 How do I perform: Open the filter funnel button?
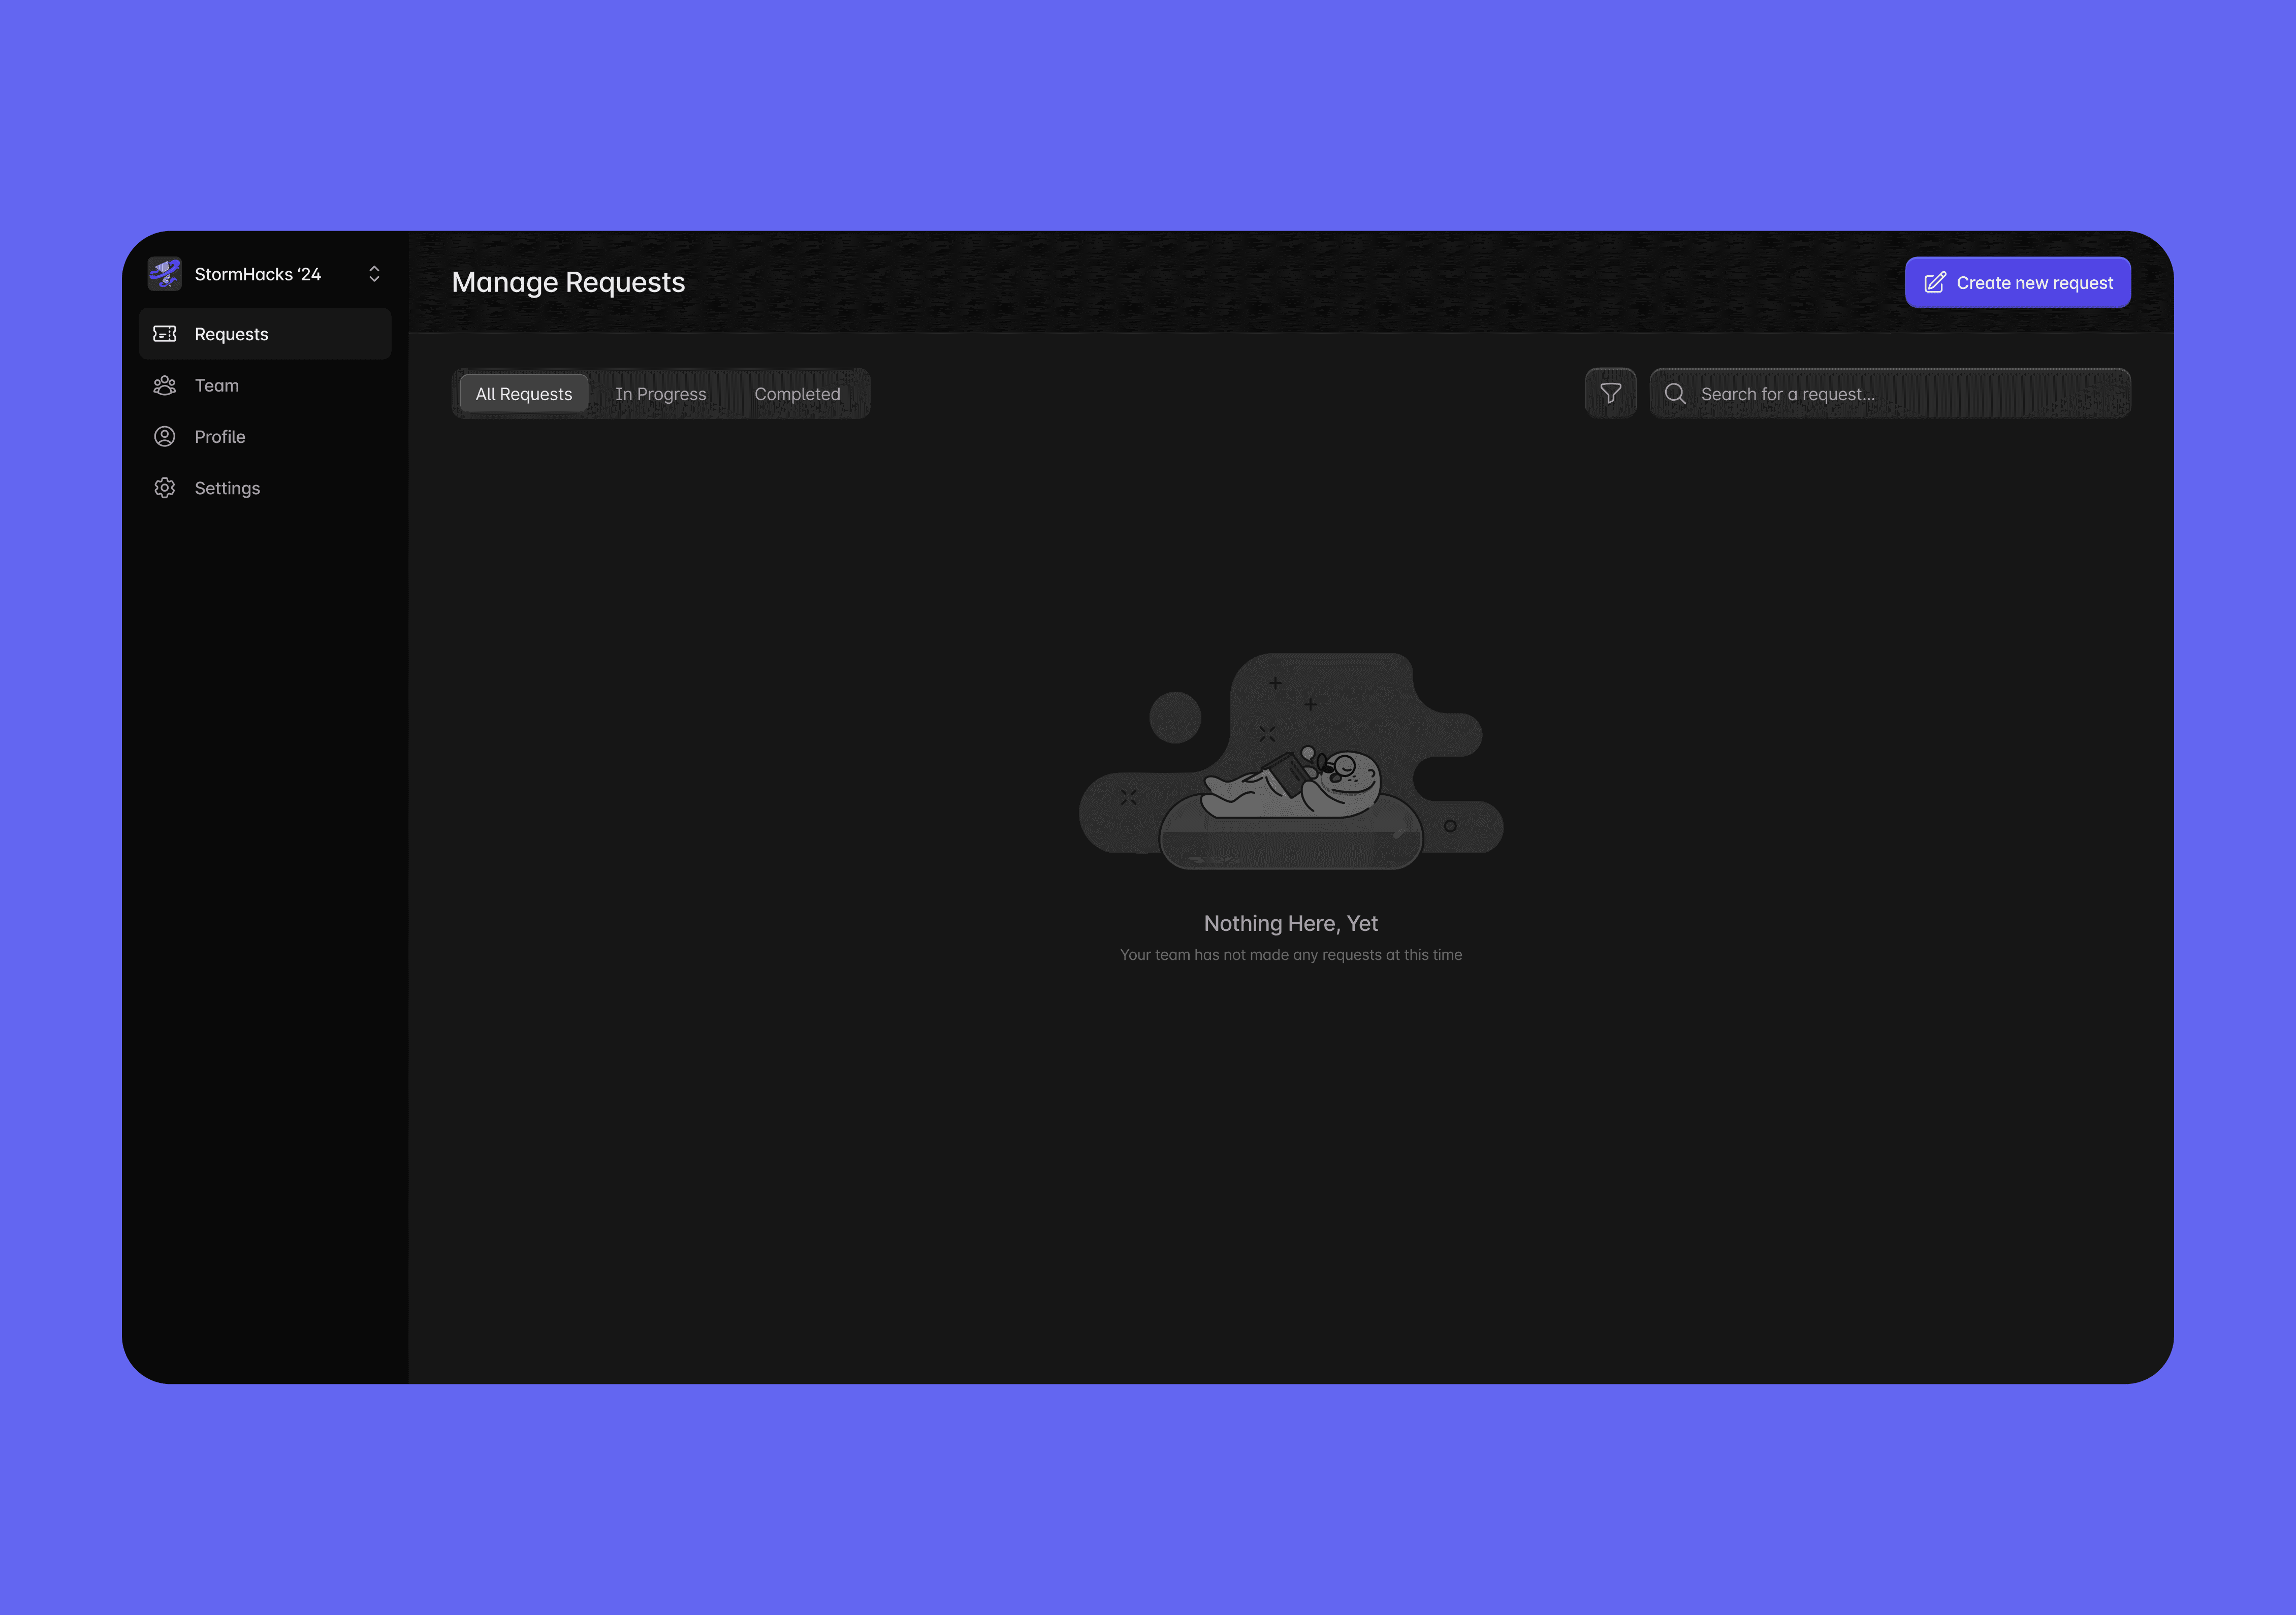1610,393
